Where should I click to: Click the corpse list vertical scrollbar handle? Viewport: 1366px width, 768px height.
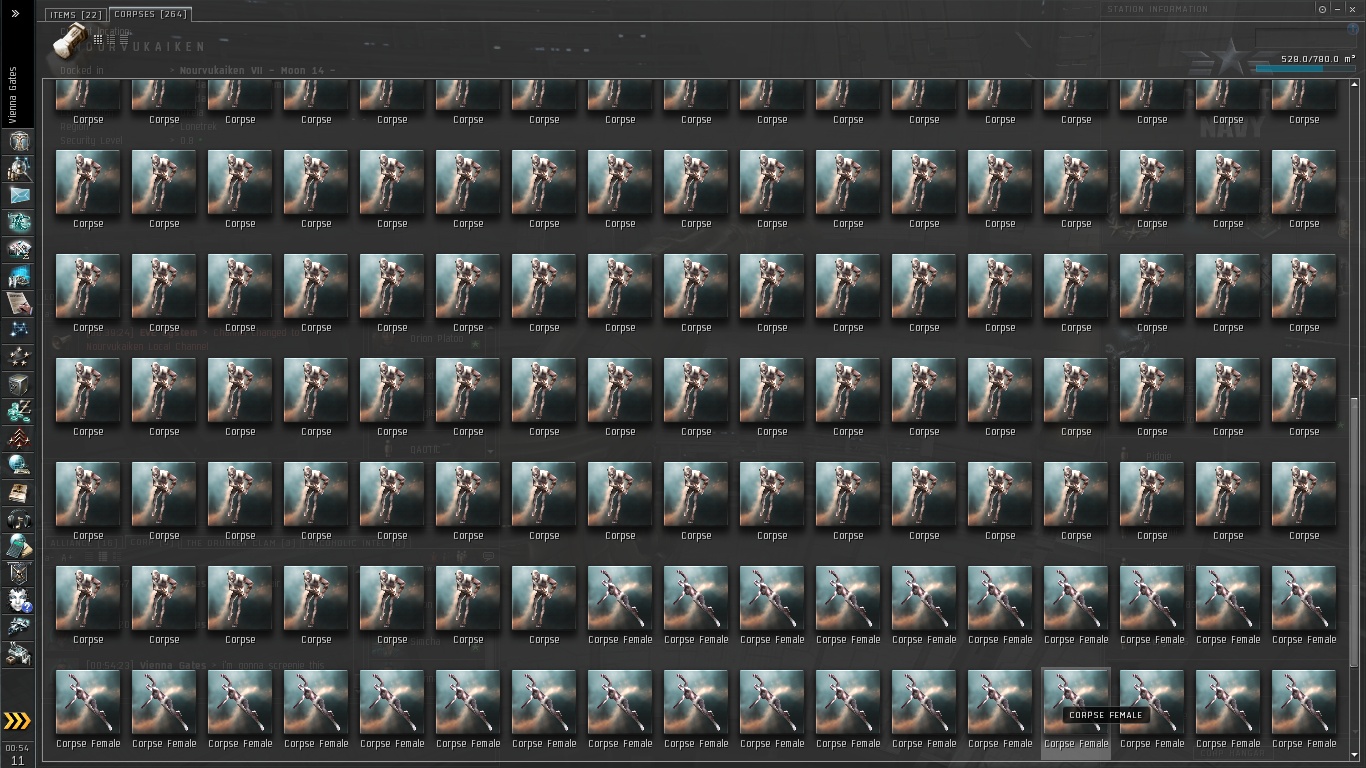[x=1356, y=531]
